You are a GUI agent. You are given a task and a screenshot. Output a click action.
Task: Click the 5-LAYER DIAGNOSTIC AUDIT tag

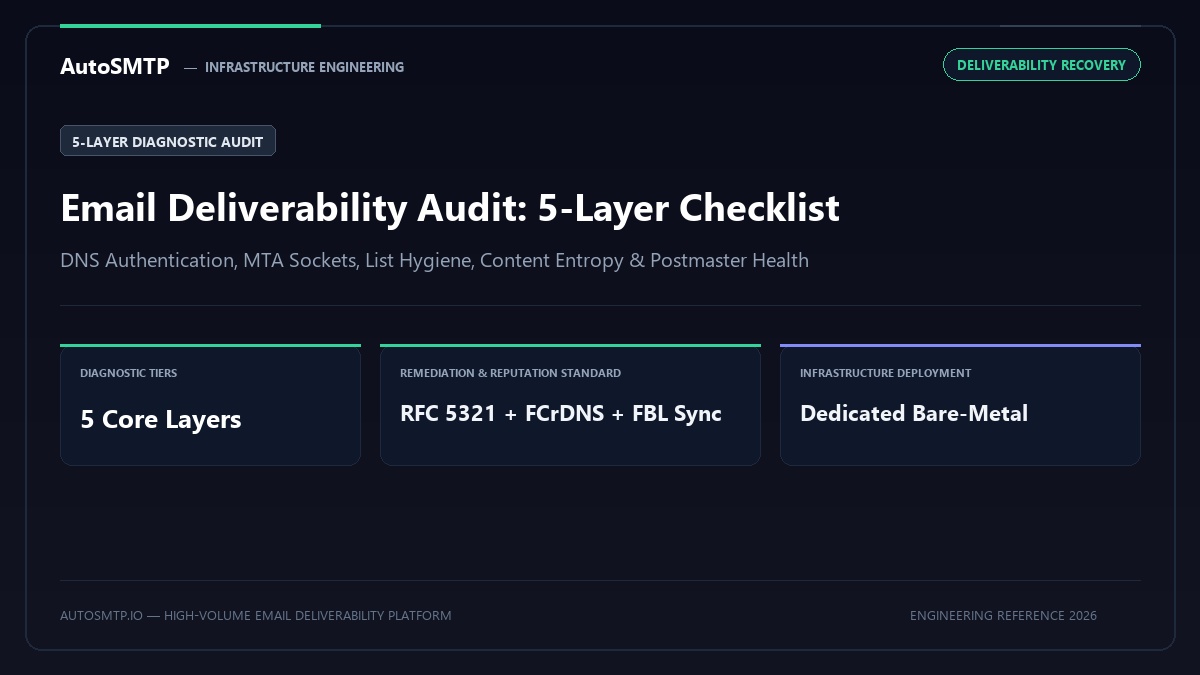click(168, 141)
